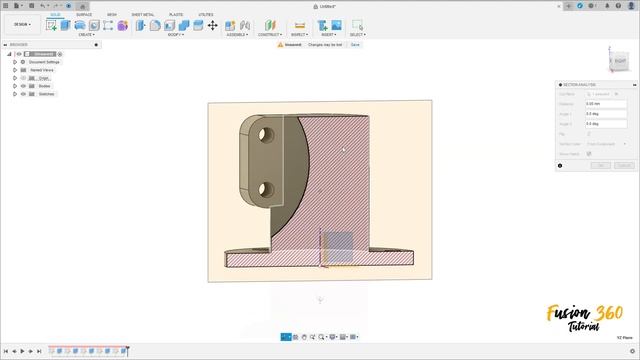Toggle the Flip checkbox in Section Analysis
Image resolution: width=640 pixels, height=360 pixels.
[x=589, y=134]
